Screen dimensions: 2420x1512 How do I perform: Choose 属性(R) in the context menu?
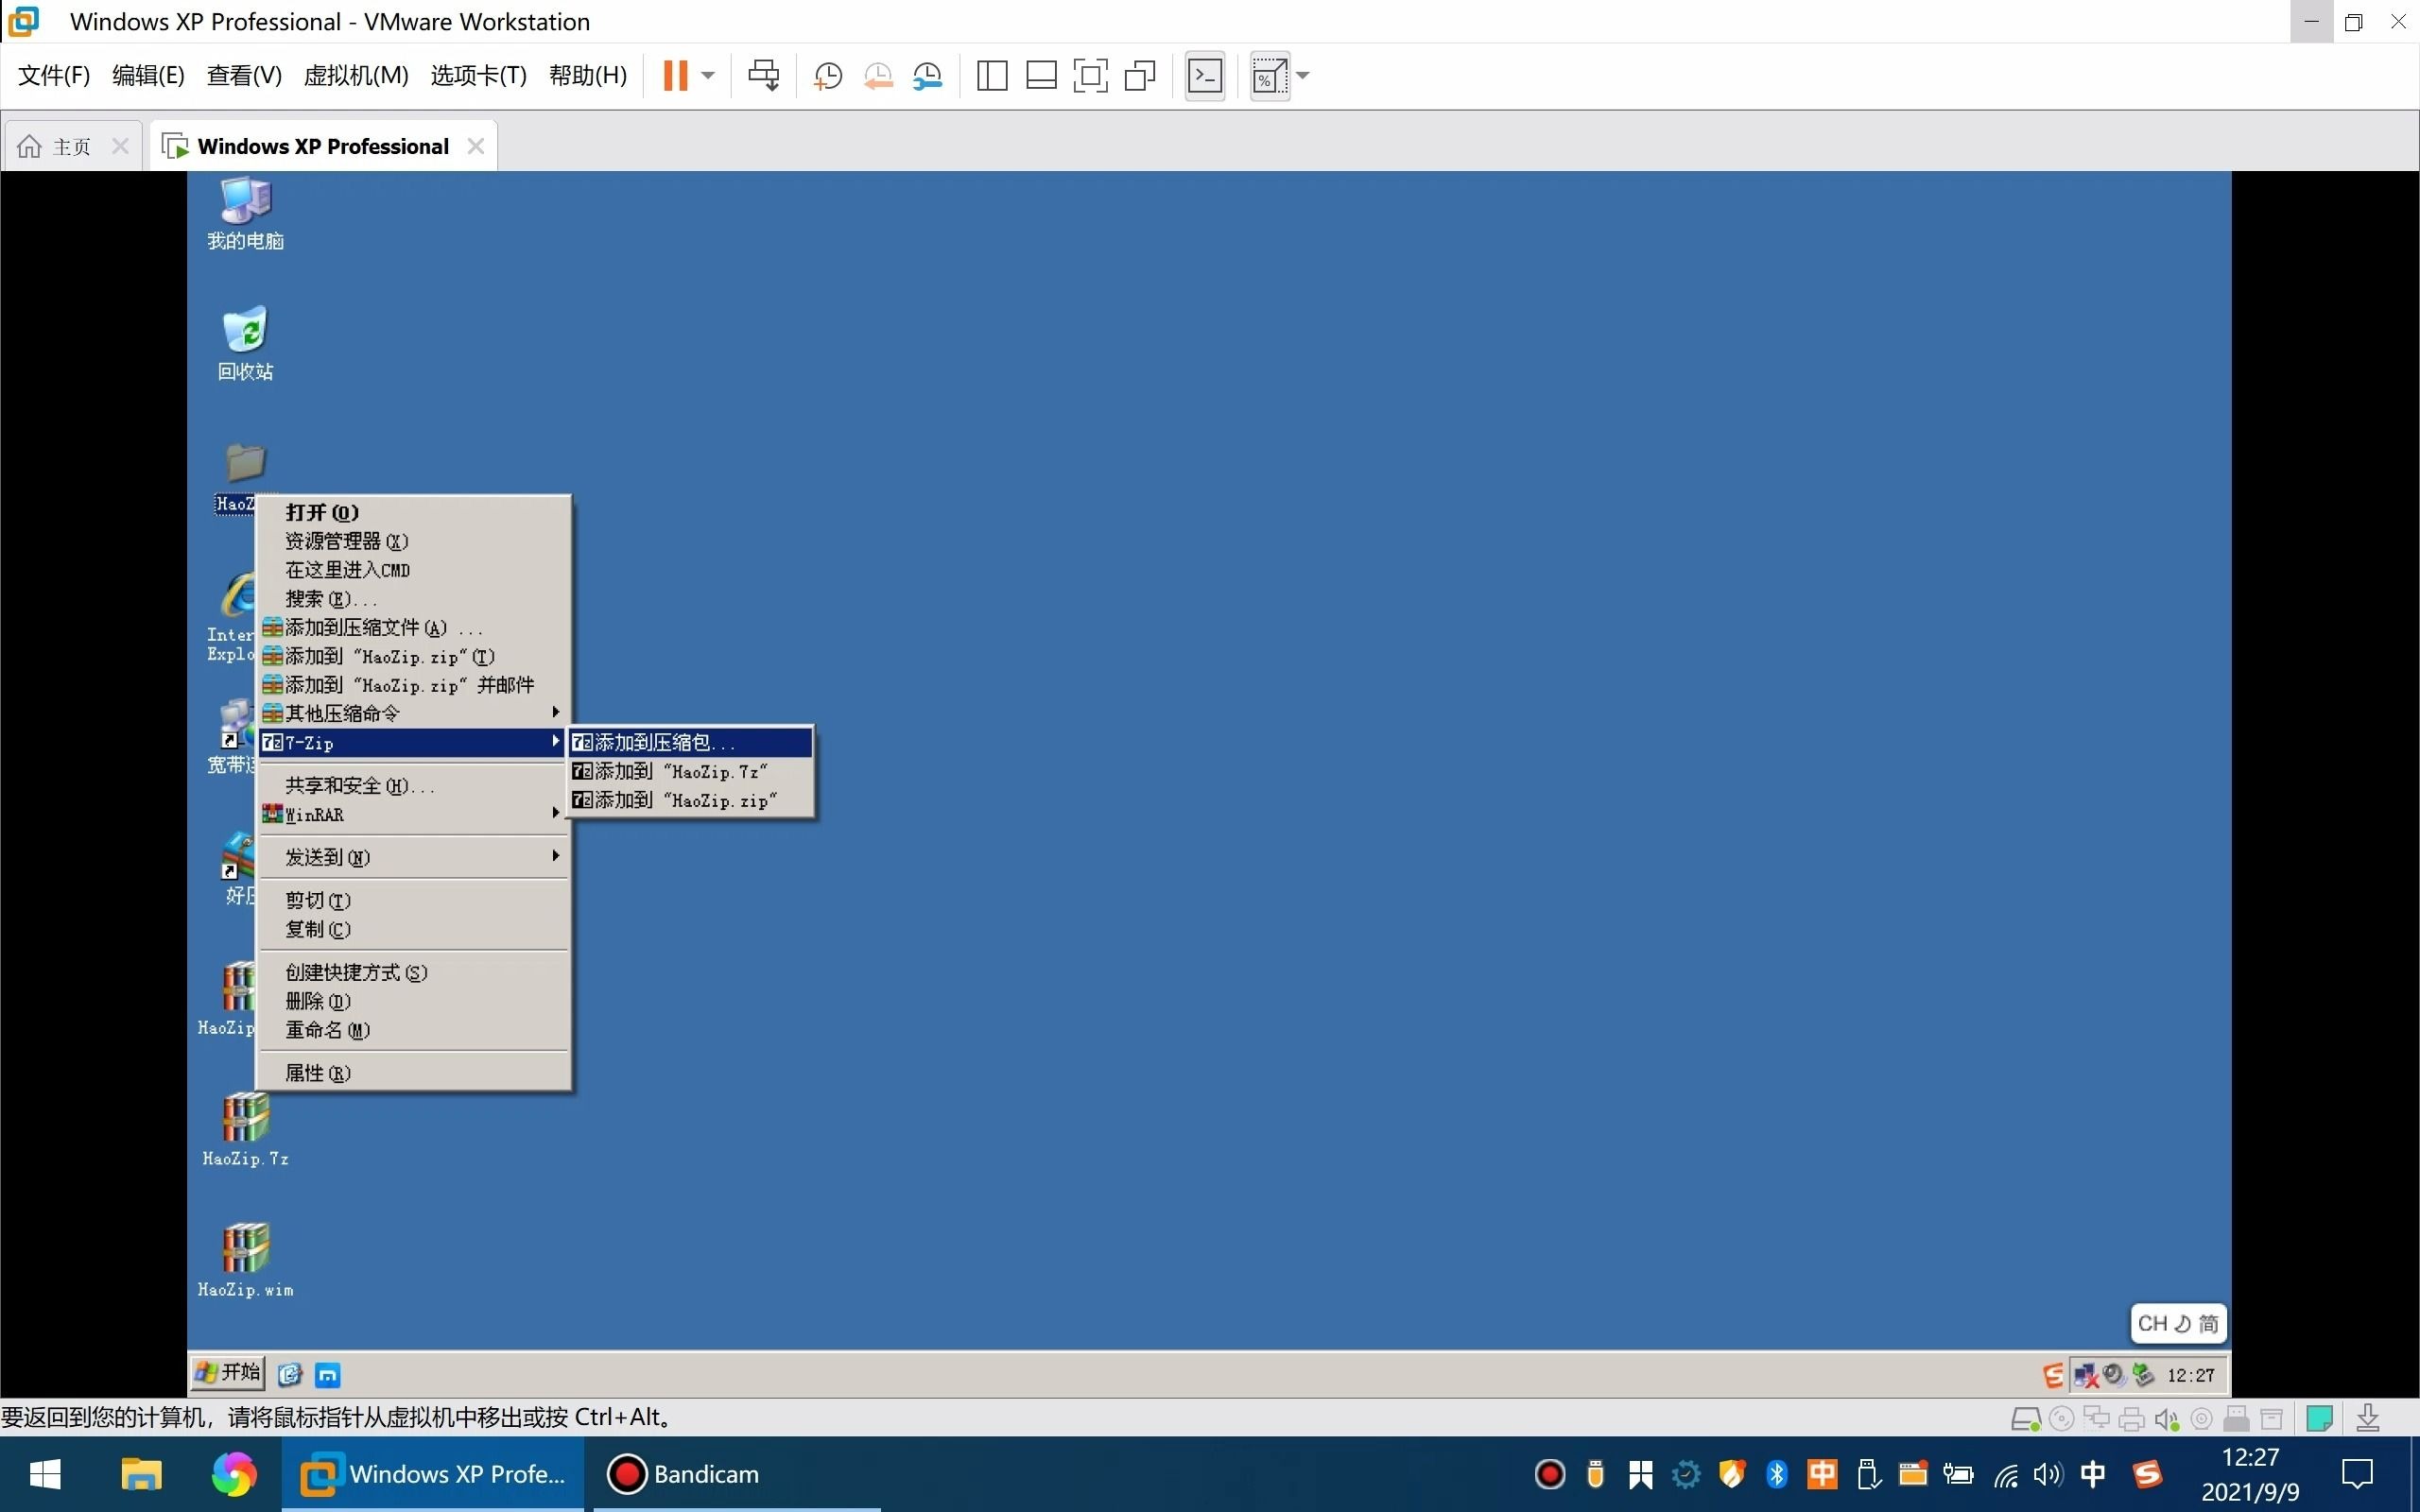tap(414, 1073)
